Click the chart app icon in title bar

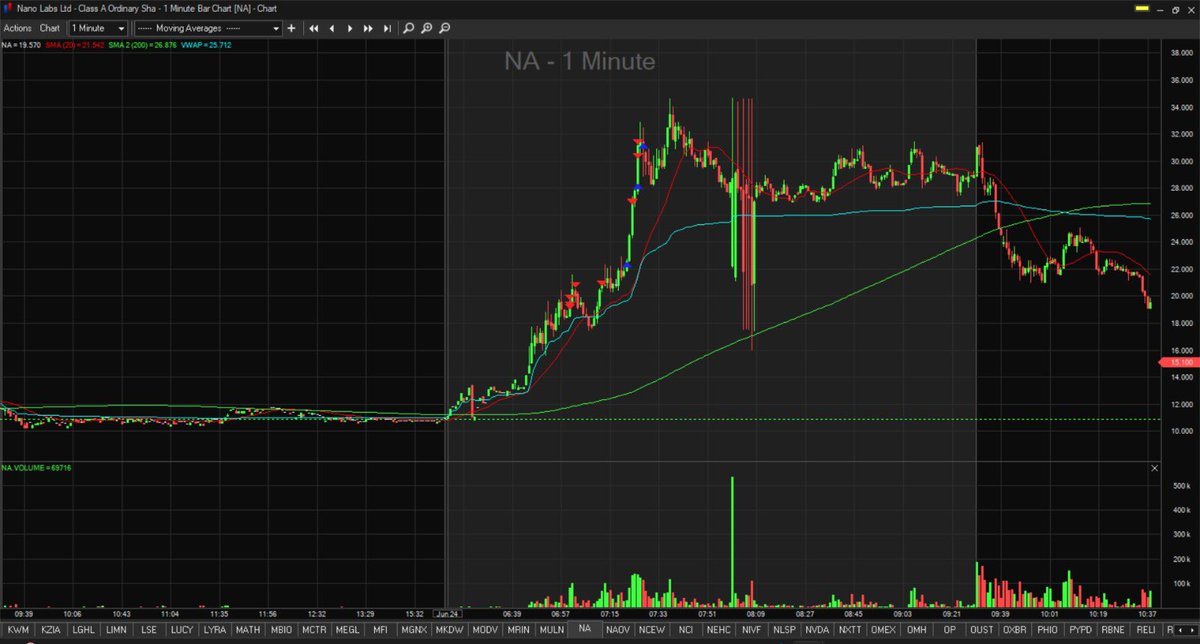pyautogui.click(x=6, y=8)
